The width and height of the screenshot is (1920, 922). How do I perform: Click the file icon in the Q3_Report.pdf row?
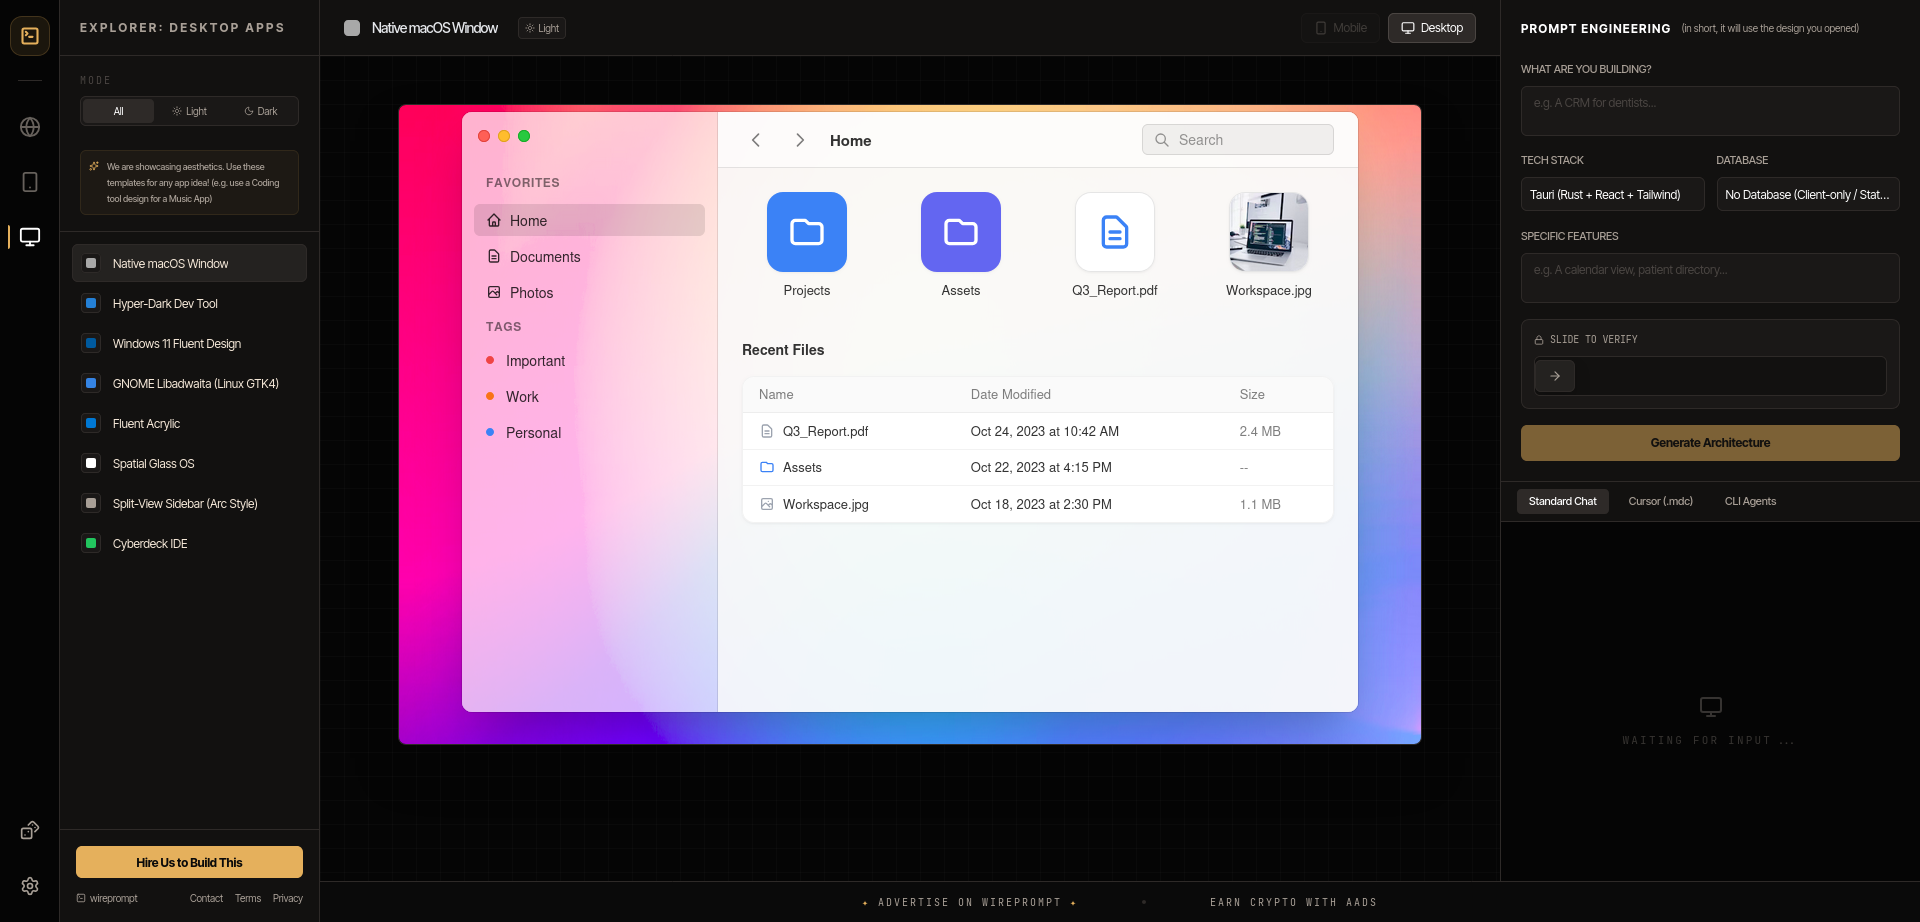pyautogui.click(x=767, y=431)
